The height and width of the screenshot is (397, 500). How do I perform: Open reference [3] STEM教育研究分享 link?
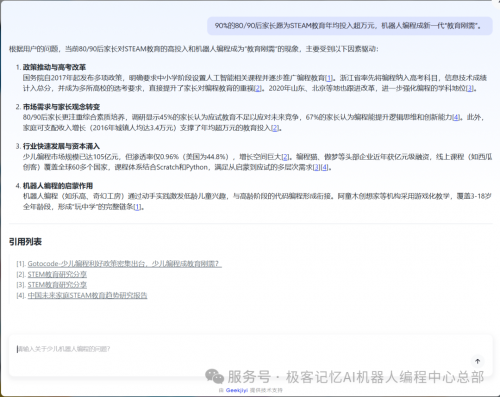57,285
